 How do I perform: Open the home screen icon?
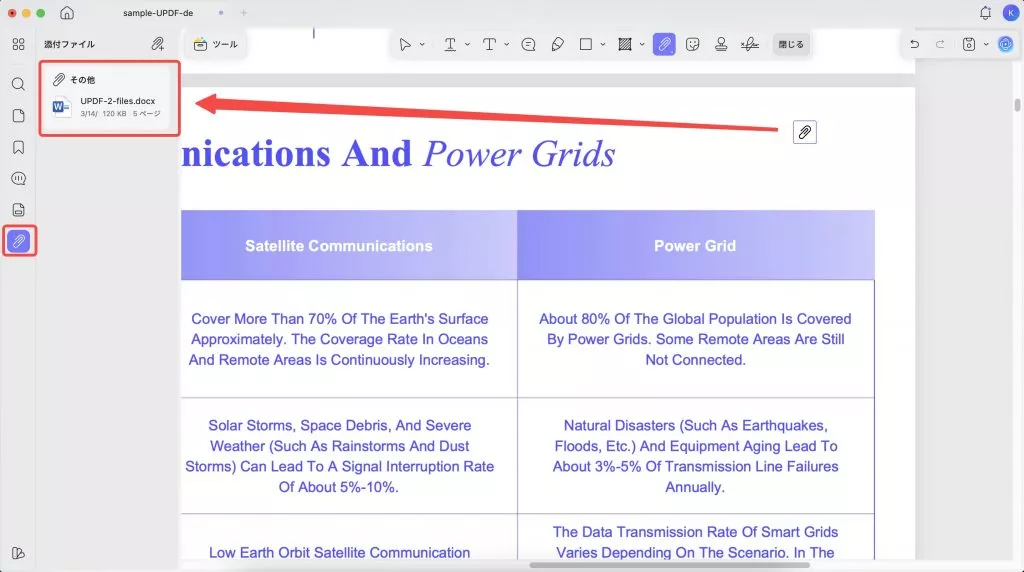67,12
